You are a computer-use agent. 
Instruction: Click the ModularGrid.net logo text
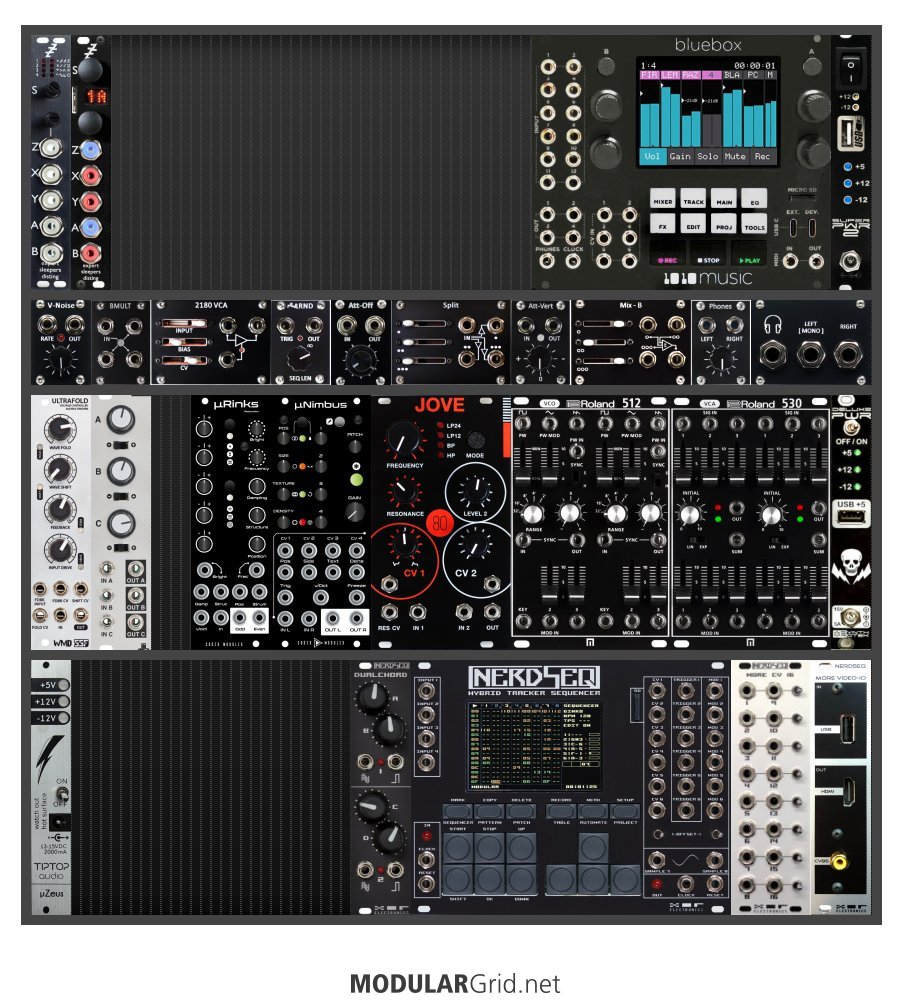[455, 983]
